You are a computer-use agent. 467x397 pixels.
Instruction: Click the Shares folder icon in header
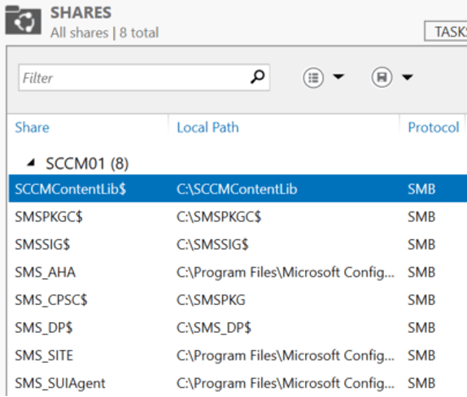[23, 21]
